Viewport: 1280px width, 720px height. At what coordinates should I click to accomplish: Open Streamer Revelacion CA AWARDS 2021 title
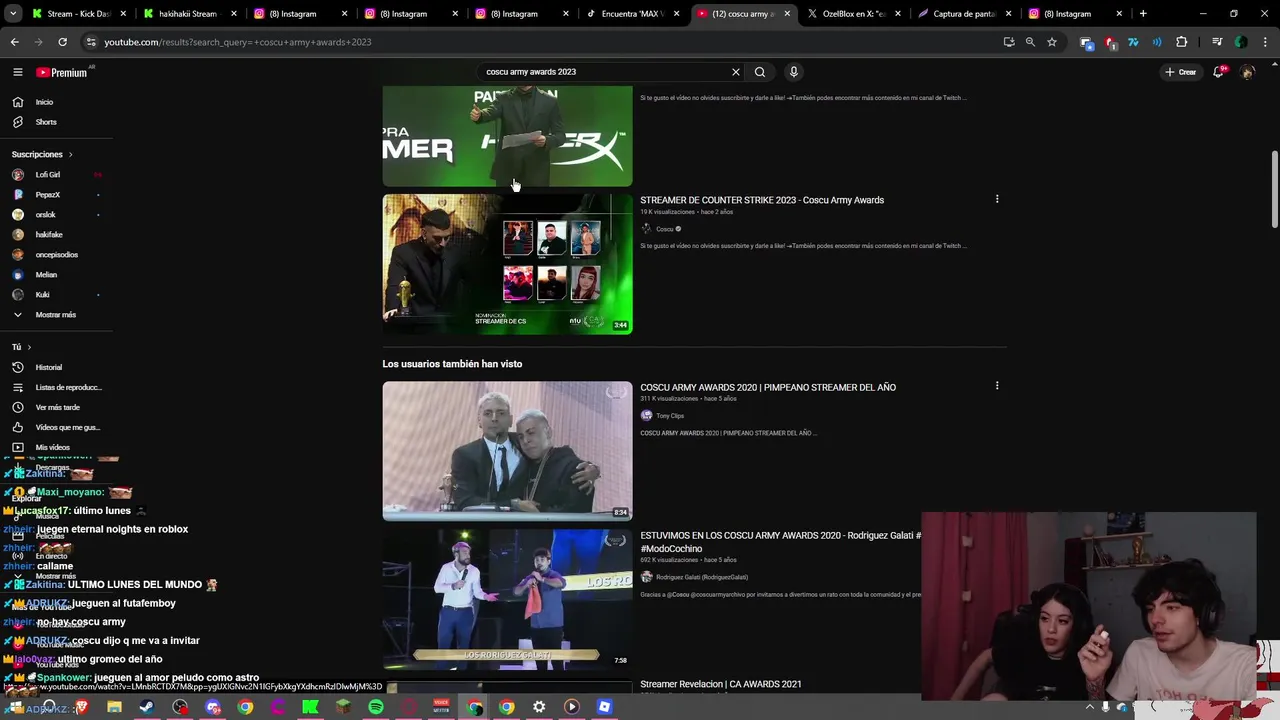(x=721, y=685)
